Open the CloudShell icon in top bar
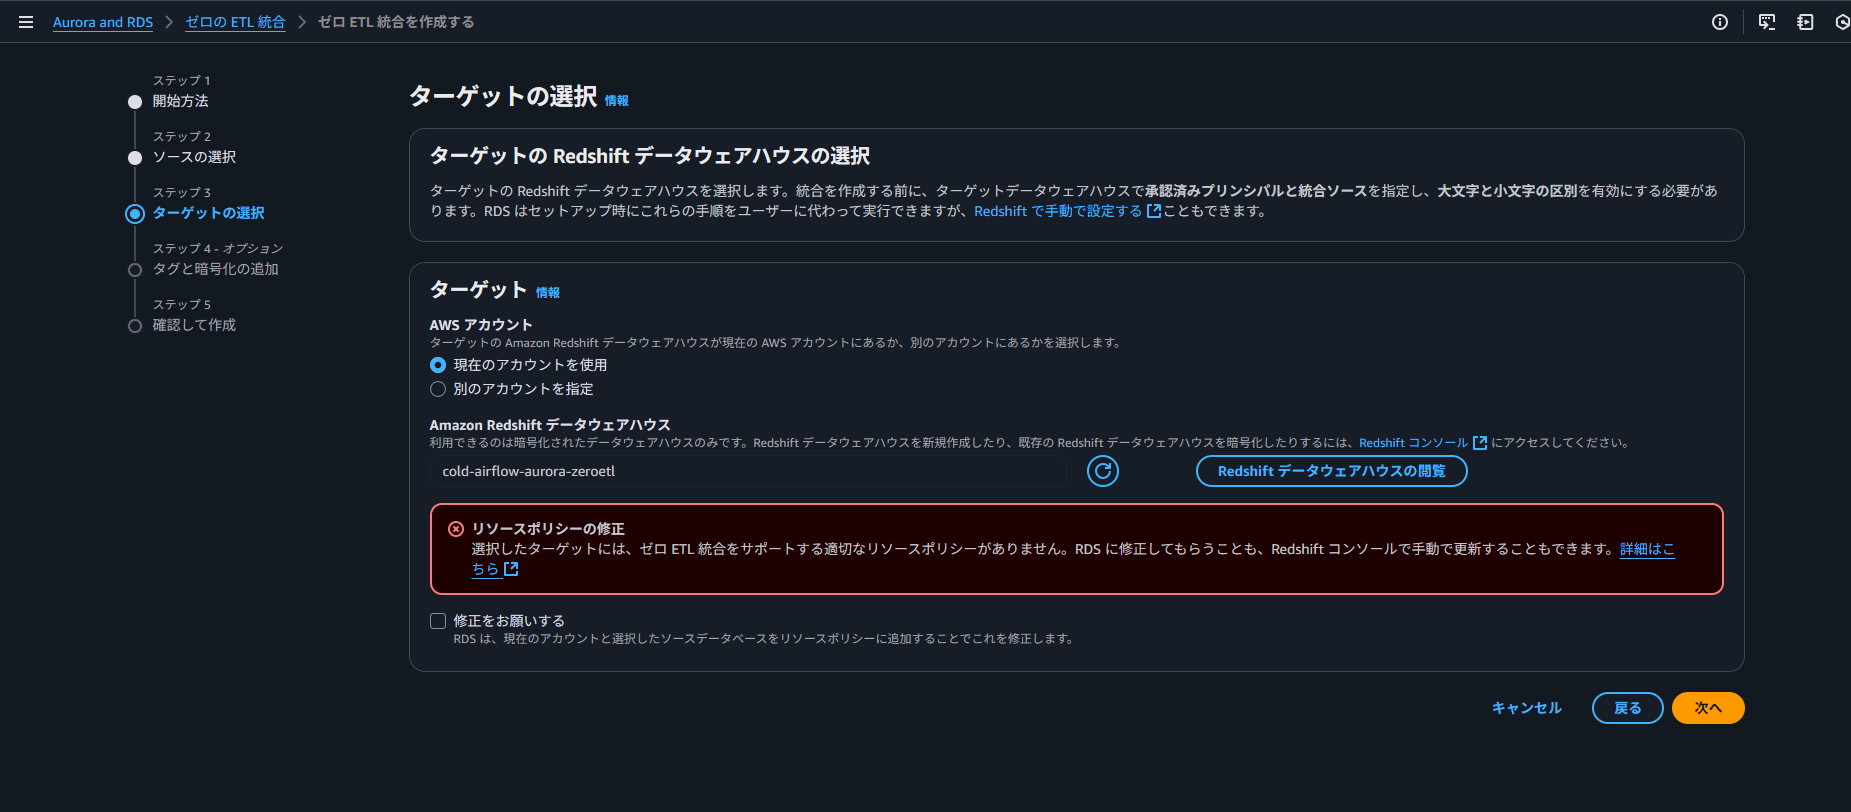 pyautogui.click(x=1767, y=22)
